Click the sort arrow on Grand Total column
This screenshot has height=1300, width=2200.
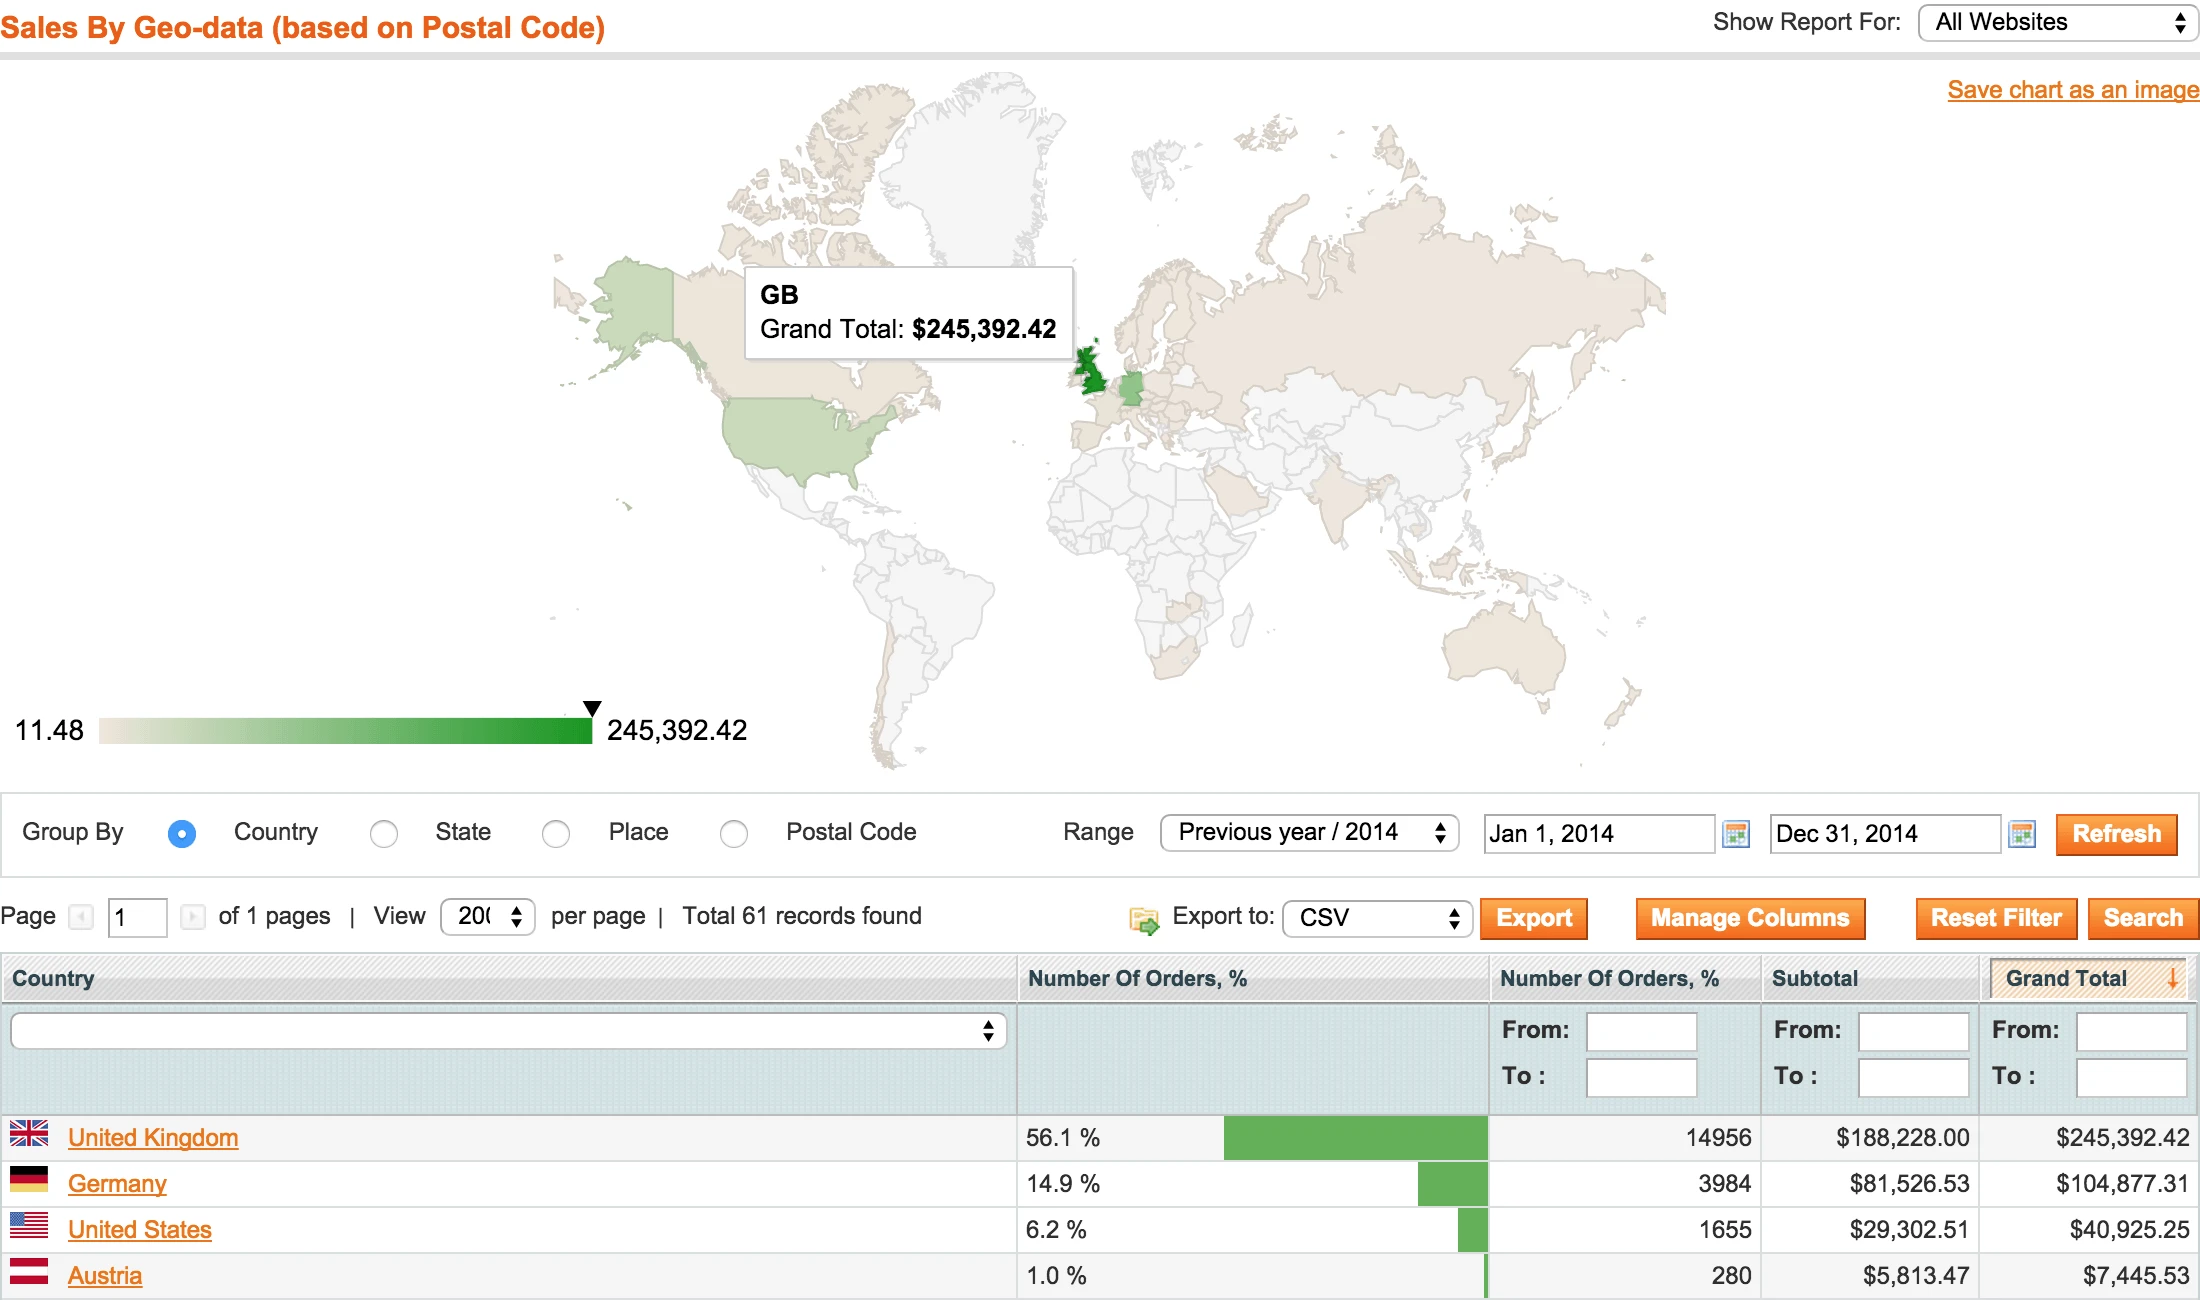click(x=2172, y=978)
